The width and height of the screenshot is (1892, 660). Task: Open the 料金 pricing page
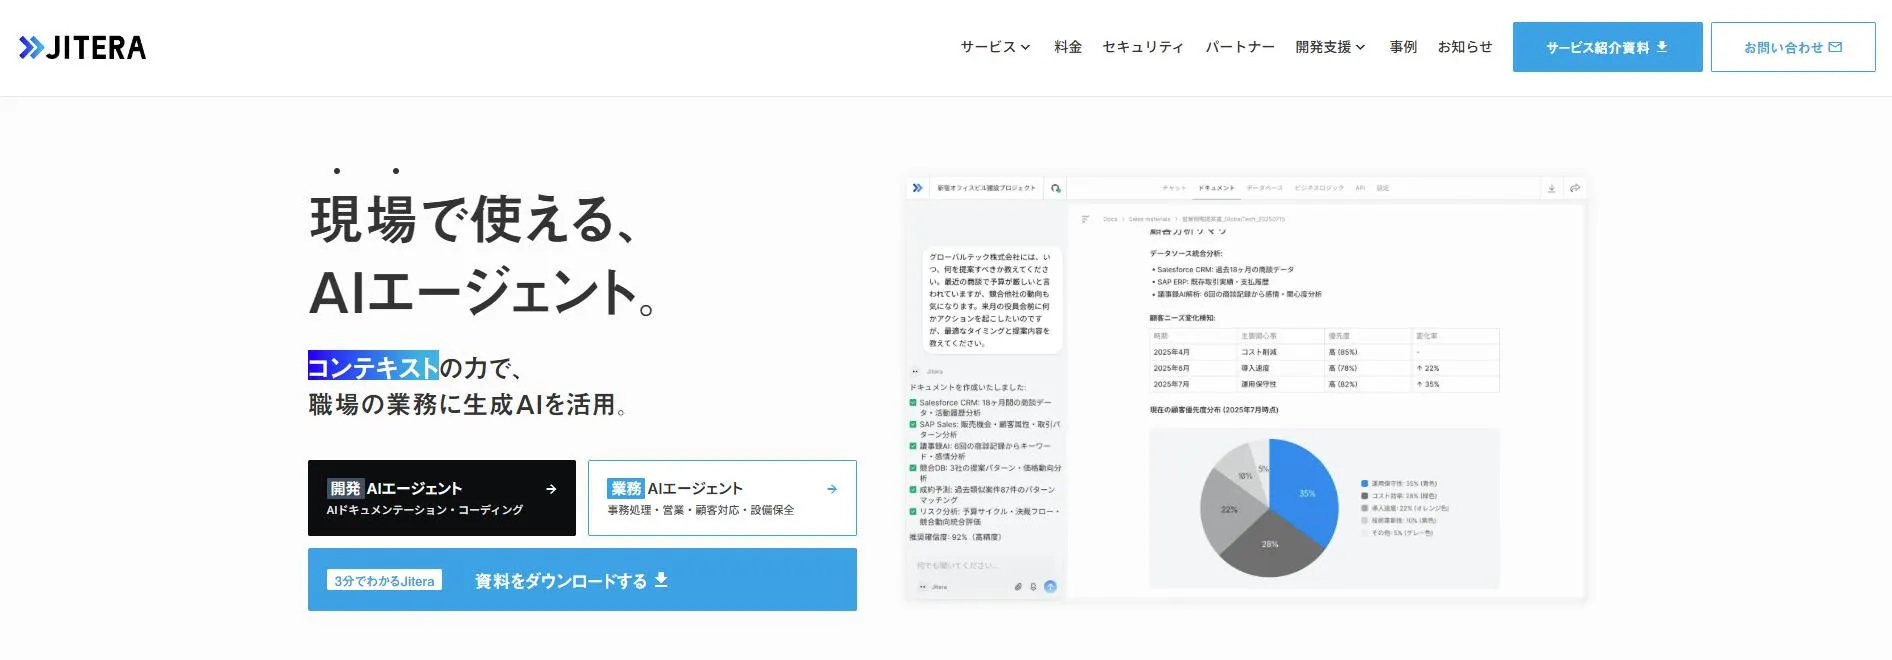(x=1068, y=47)
